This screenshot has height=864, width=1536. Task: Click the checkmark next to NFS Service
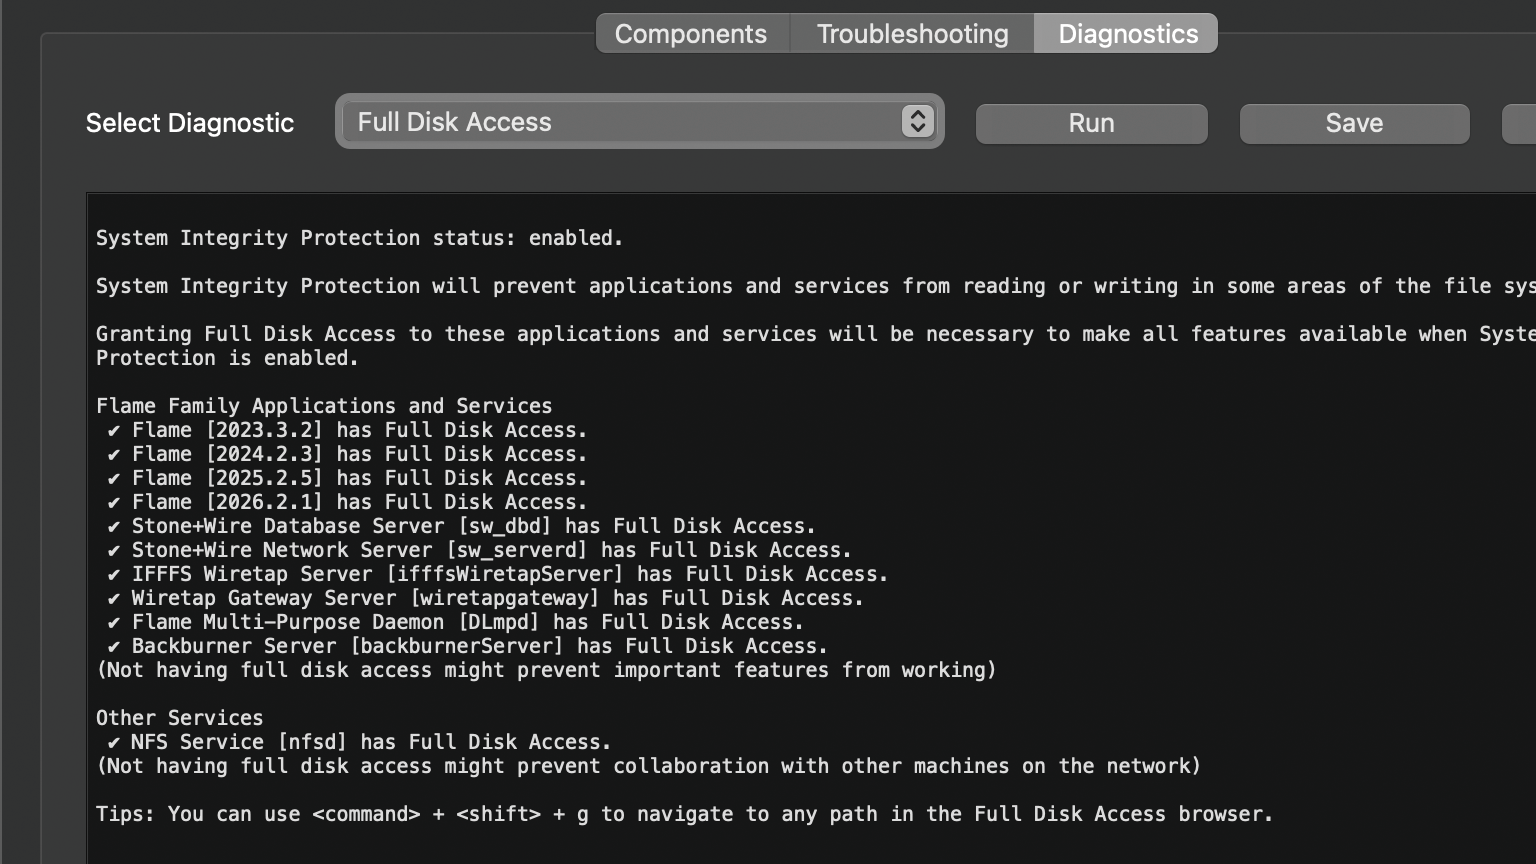(114, 743)
